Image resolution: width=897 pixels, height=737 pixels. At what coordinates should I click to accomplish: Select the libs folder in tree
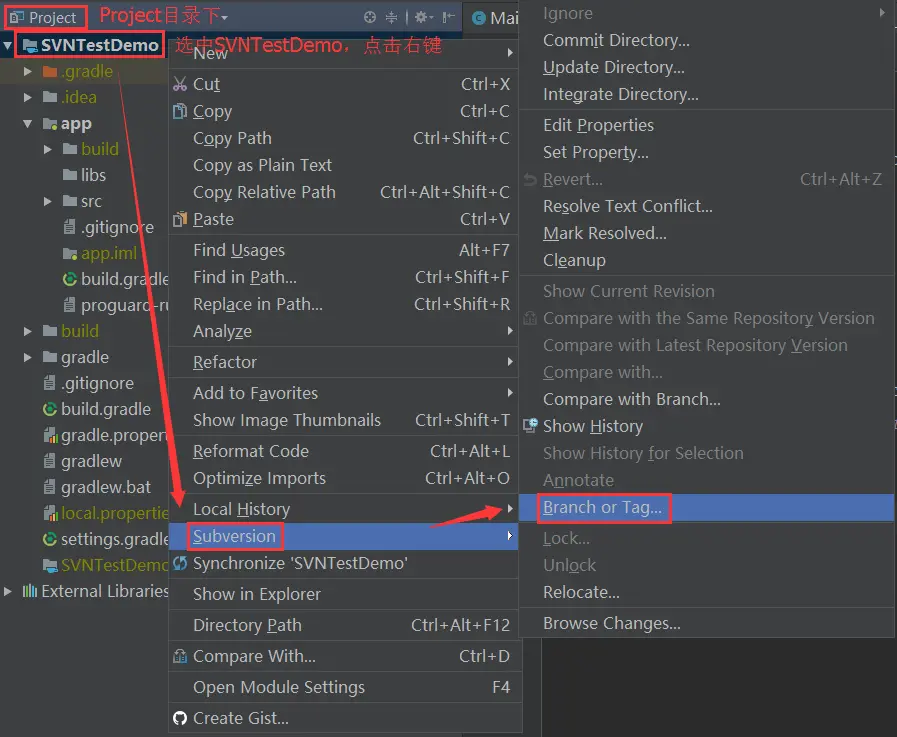85,175
